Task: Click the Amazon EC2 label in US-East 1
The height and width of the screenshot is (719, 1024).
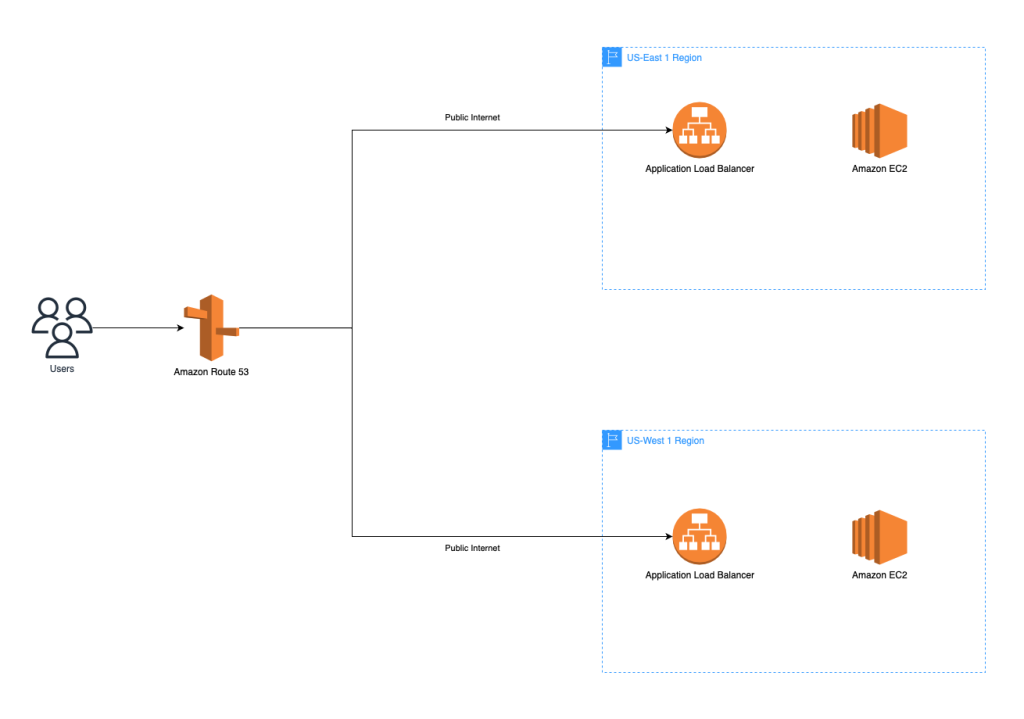Action: [x=879, y=169]
